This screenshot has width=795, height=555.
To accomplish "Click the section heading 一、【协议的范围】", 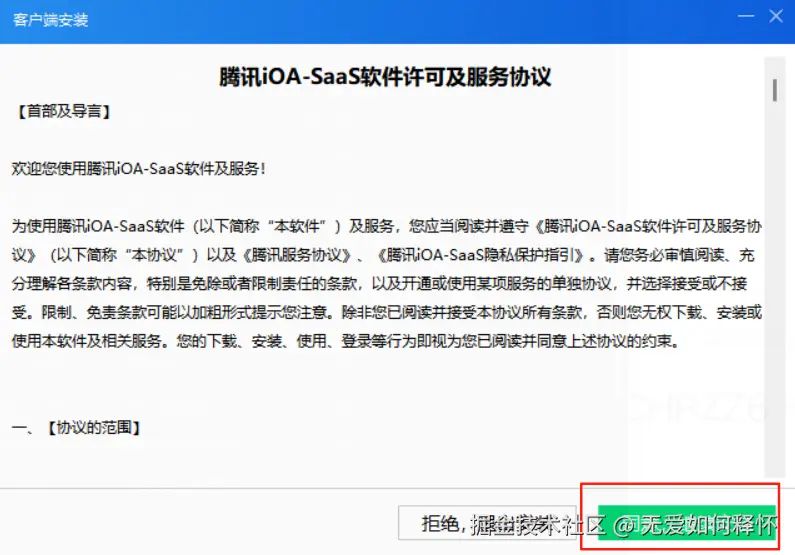I will 77,428.
